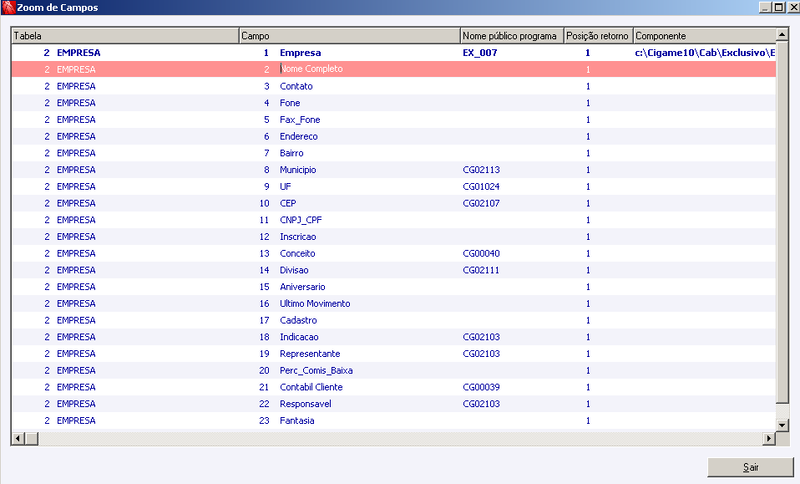Select the Divisao row
This screenshot has width=800, height=484.
coord(393,270)
